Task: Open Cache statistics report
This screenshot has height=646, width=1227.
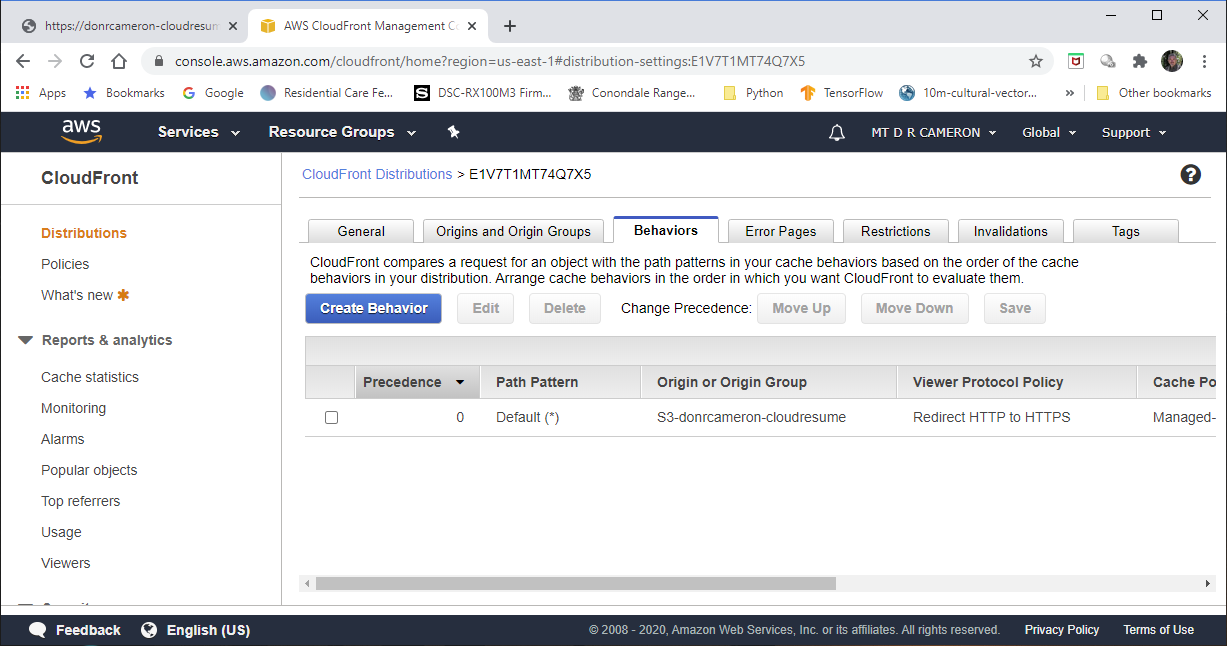Action: [90, 377]
